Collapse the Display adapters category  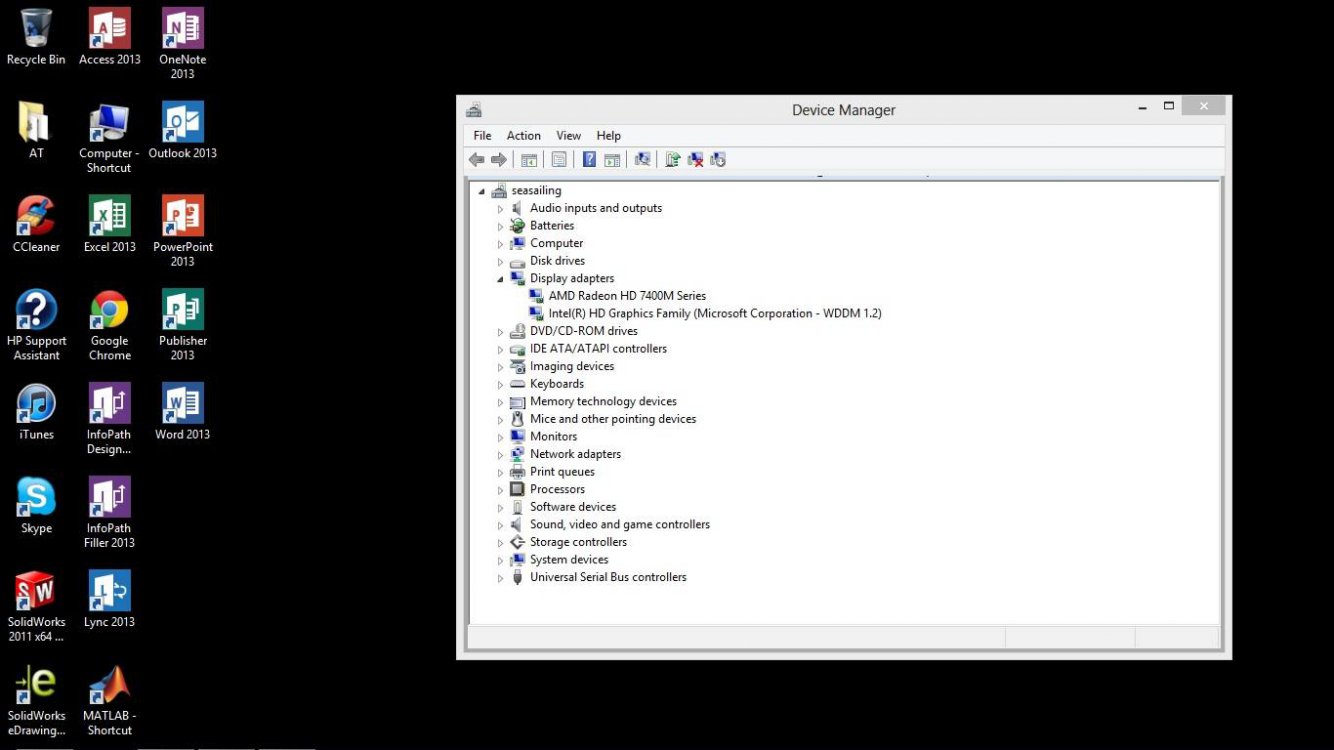[x=501, y=279]
